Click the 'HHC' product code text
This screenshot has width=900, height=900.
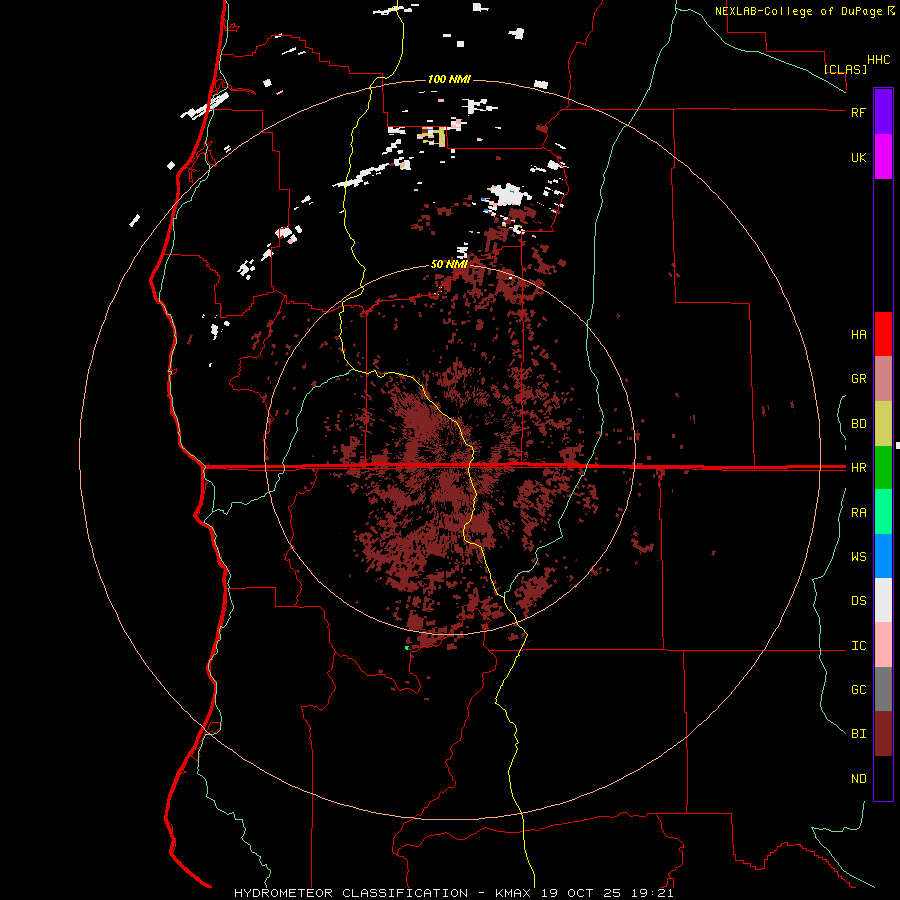[878, 60]
